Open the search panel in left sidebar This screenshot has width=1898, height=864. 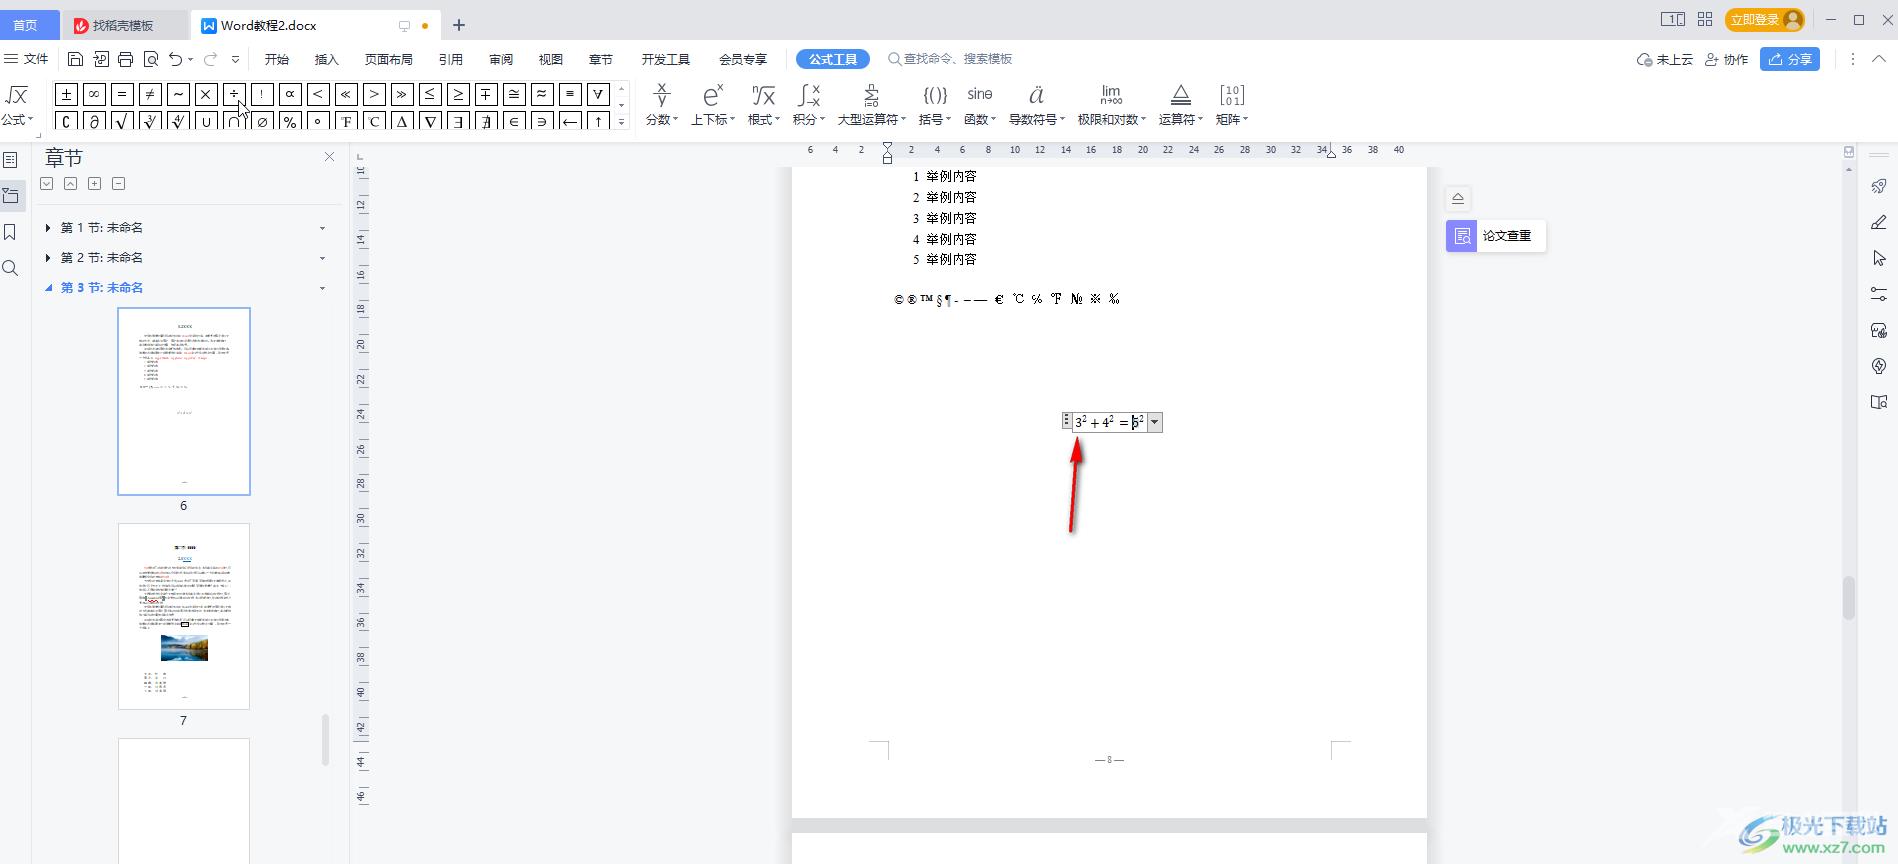point(10,268)
